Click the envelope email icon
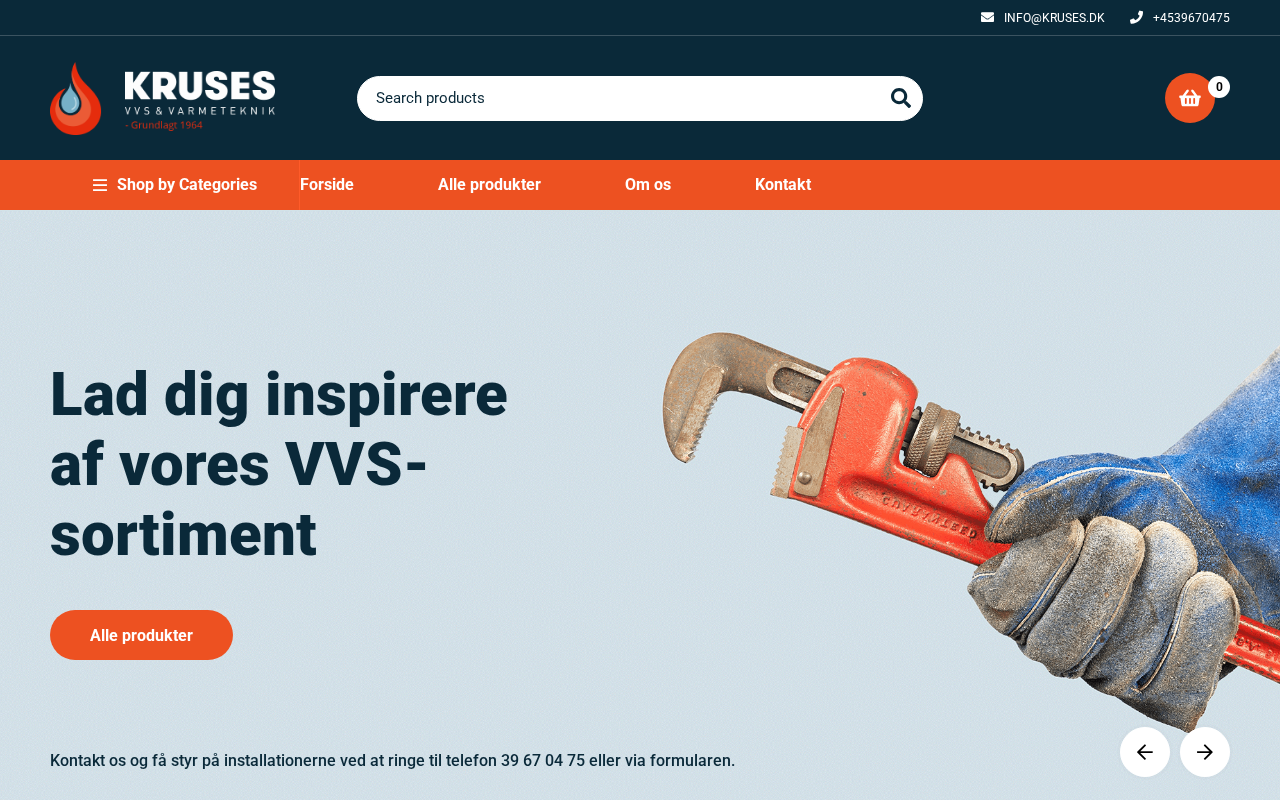This screenshot has height=800, width=1280. [x=987, y=17]
